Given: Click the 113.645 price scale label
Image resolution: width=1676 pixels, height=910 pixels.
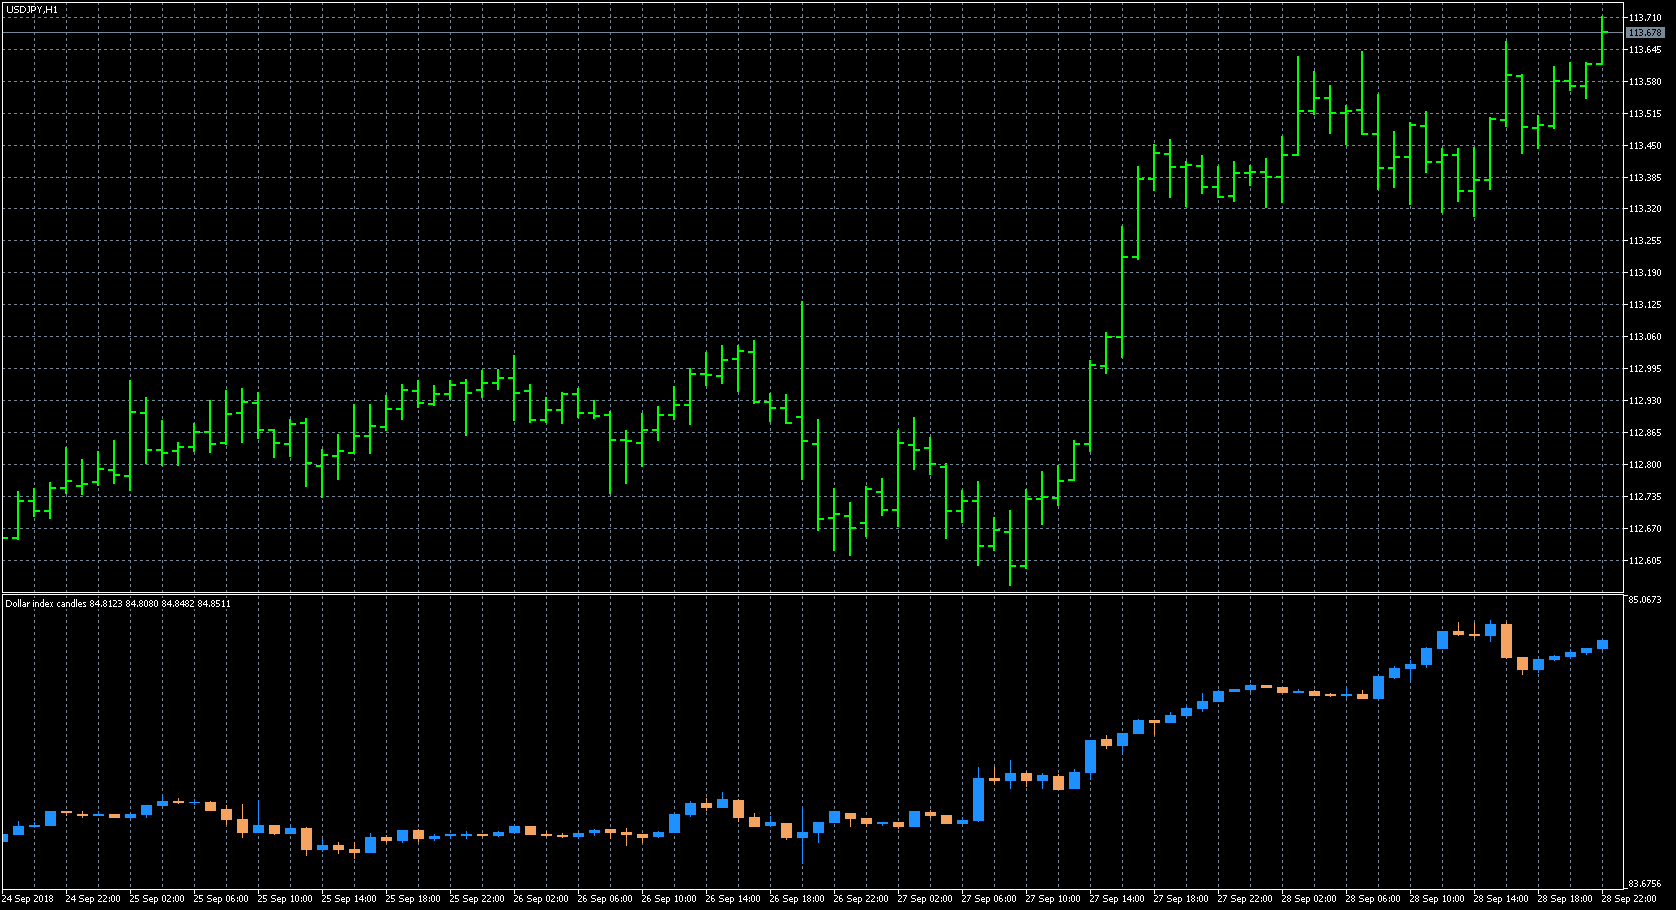Looking at the screenshot, I should pos(1645,50).
